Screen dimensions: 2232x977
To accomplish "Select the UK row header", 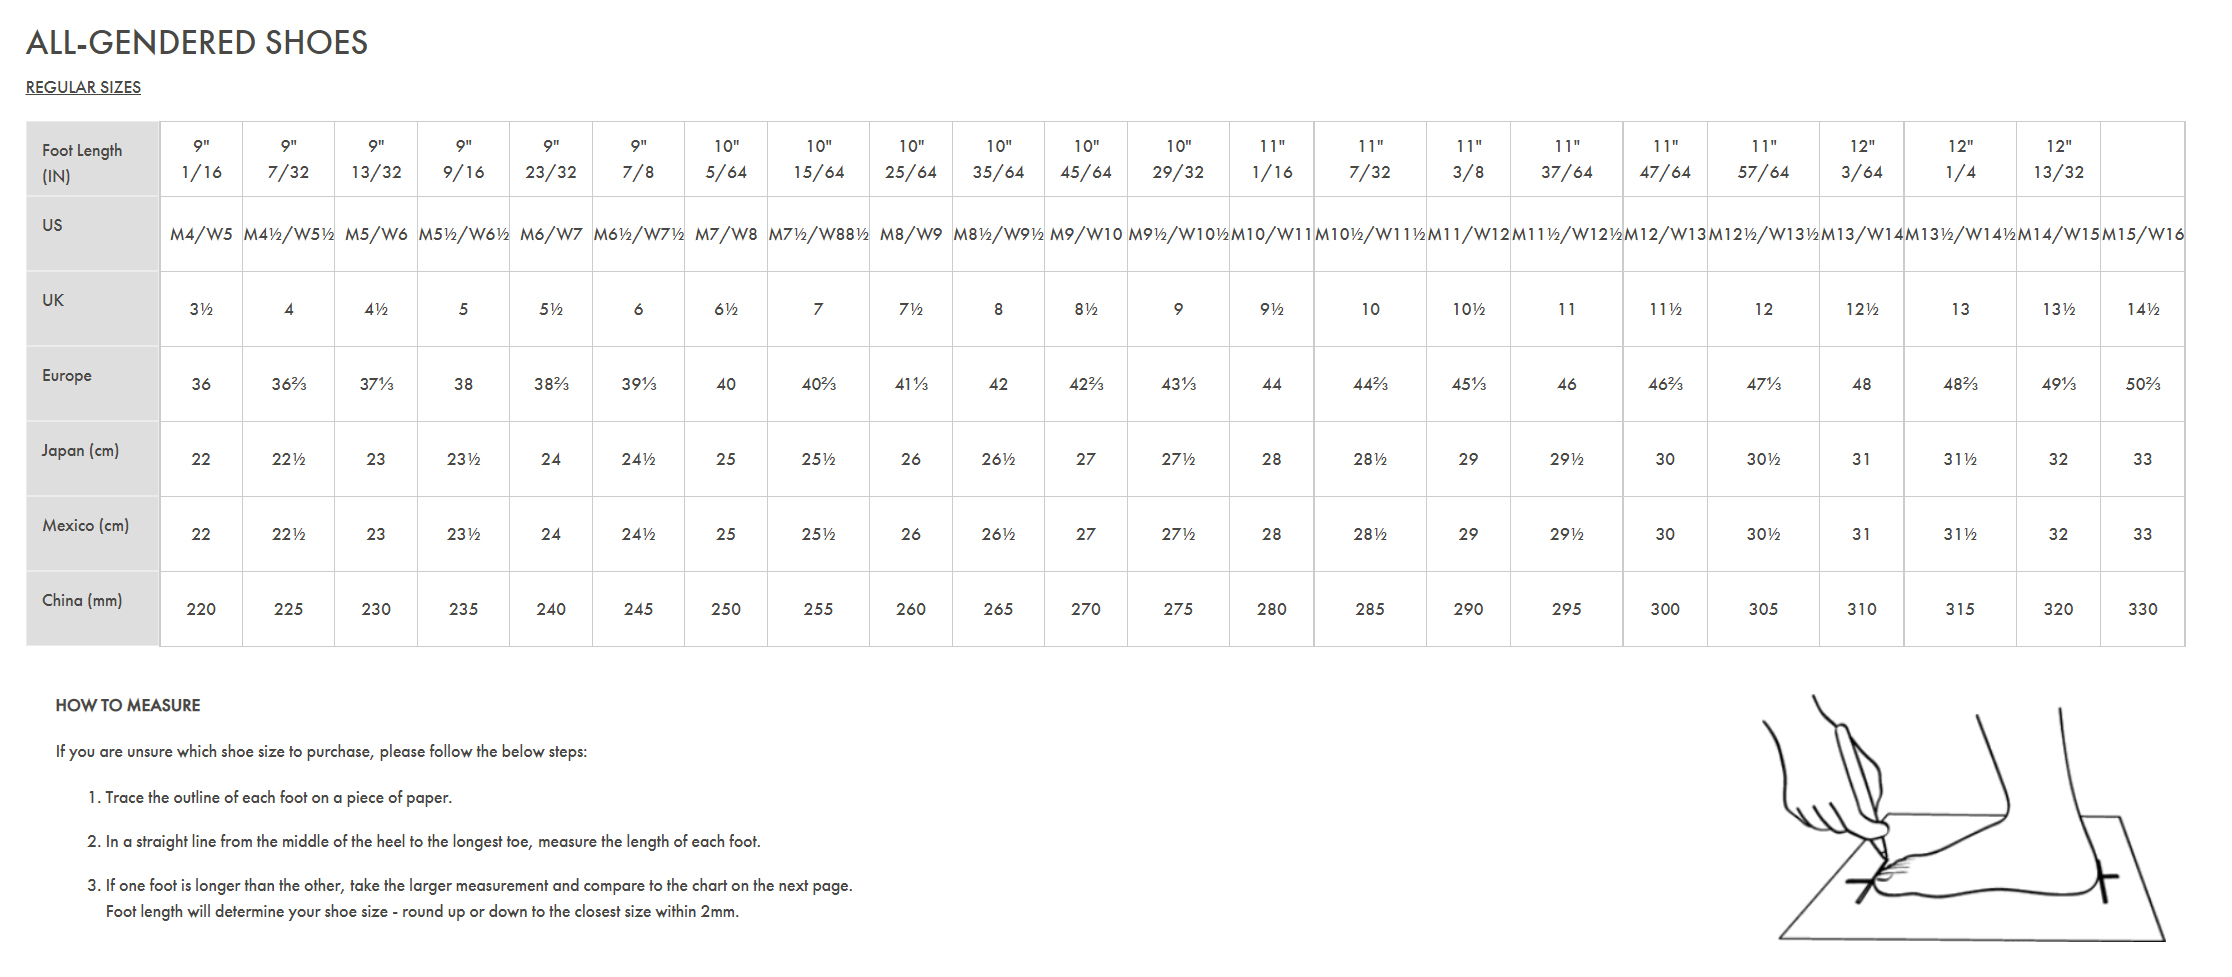I will pyautogui.click(x=93, y=309).
